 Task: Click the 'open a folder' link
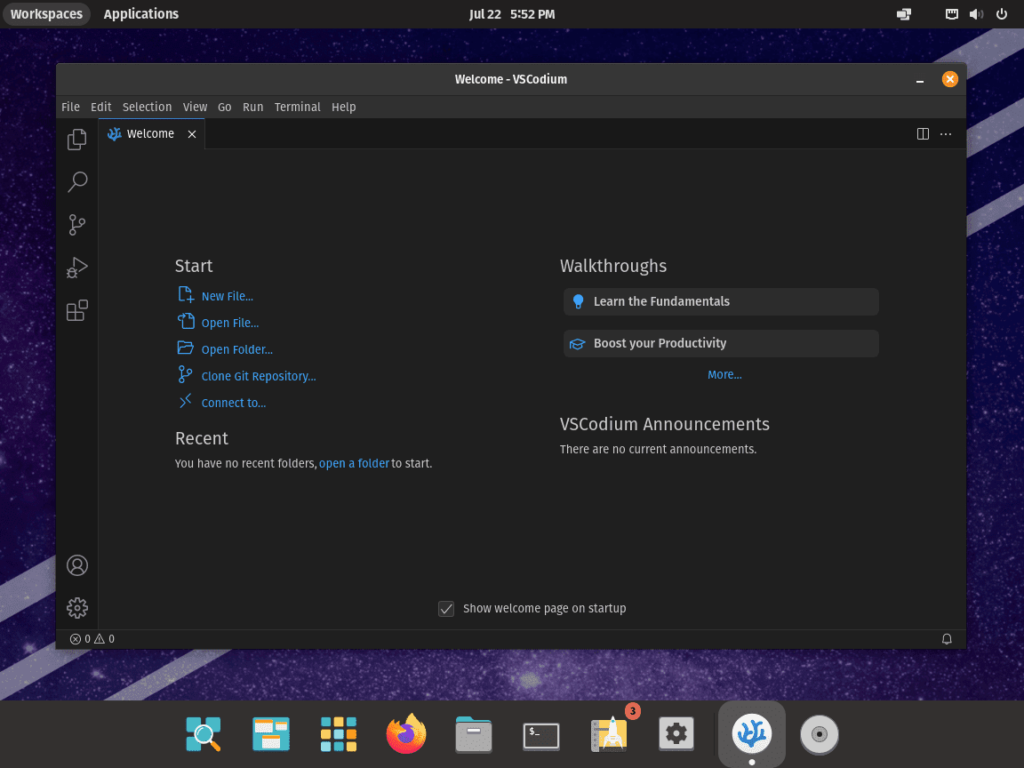(354, 464)
